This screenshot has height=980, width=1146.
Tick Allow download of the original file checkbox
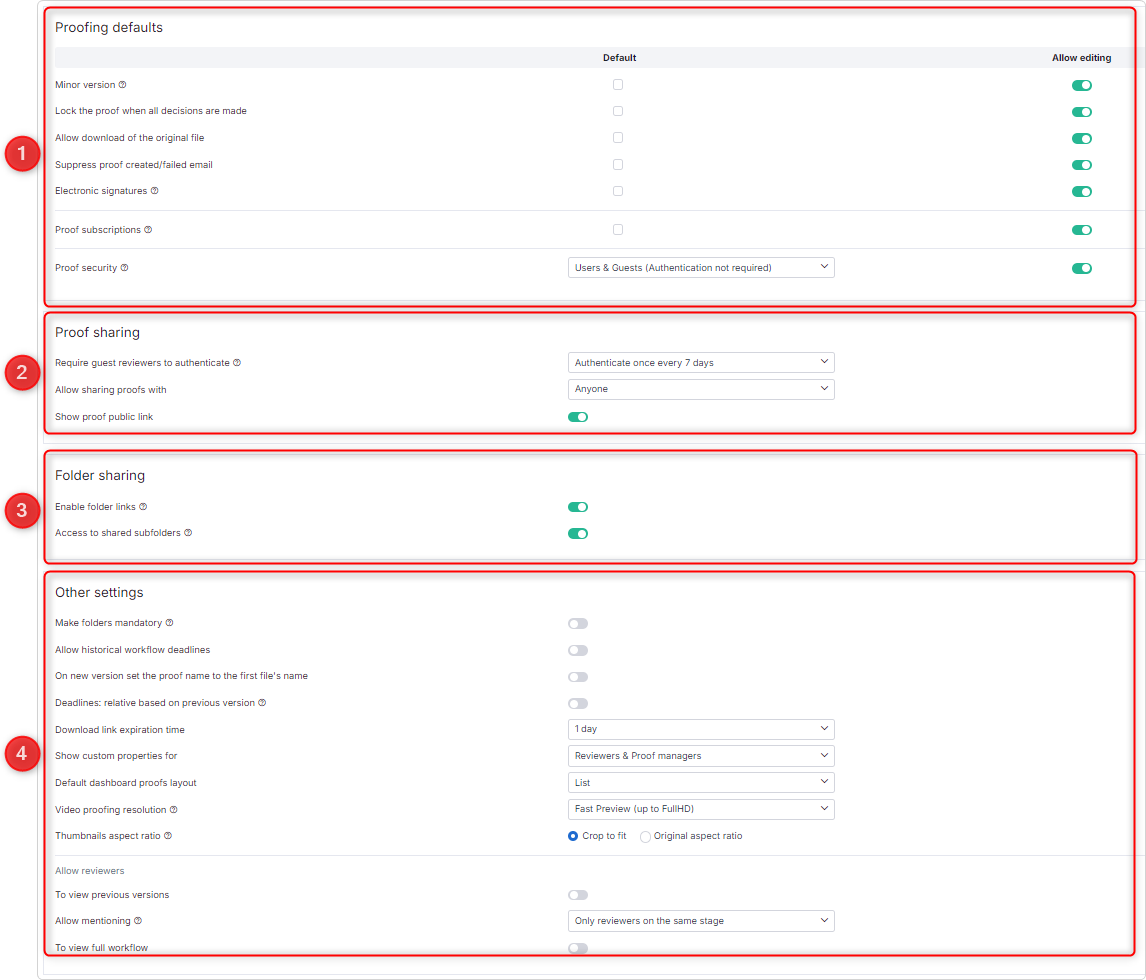618,137
